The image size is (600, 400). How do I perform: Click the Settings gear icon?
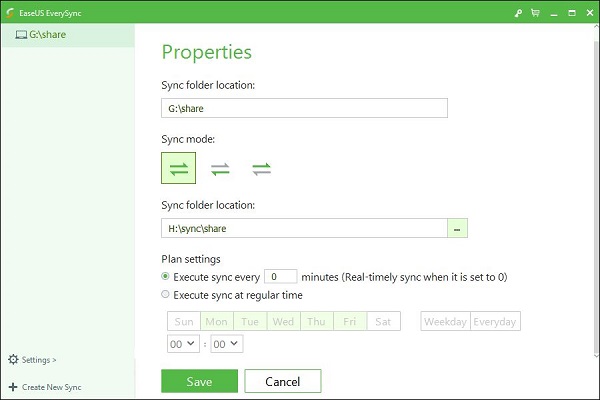tap(13, 359)
